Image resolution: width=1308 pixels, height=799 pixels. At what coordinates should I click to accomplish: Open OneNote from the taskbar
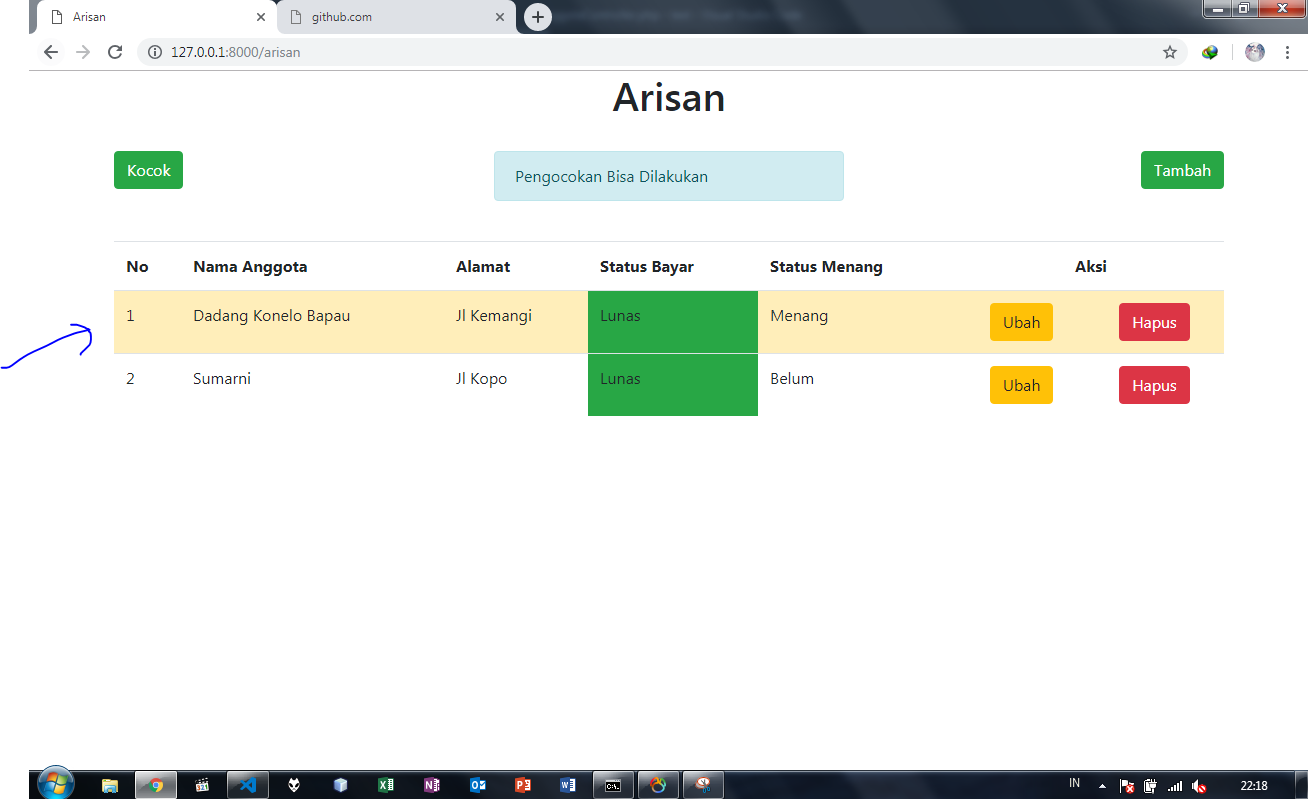pos(432,785)
